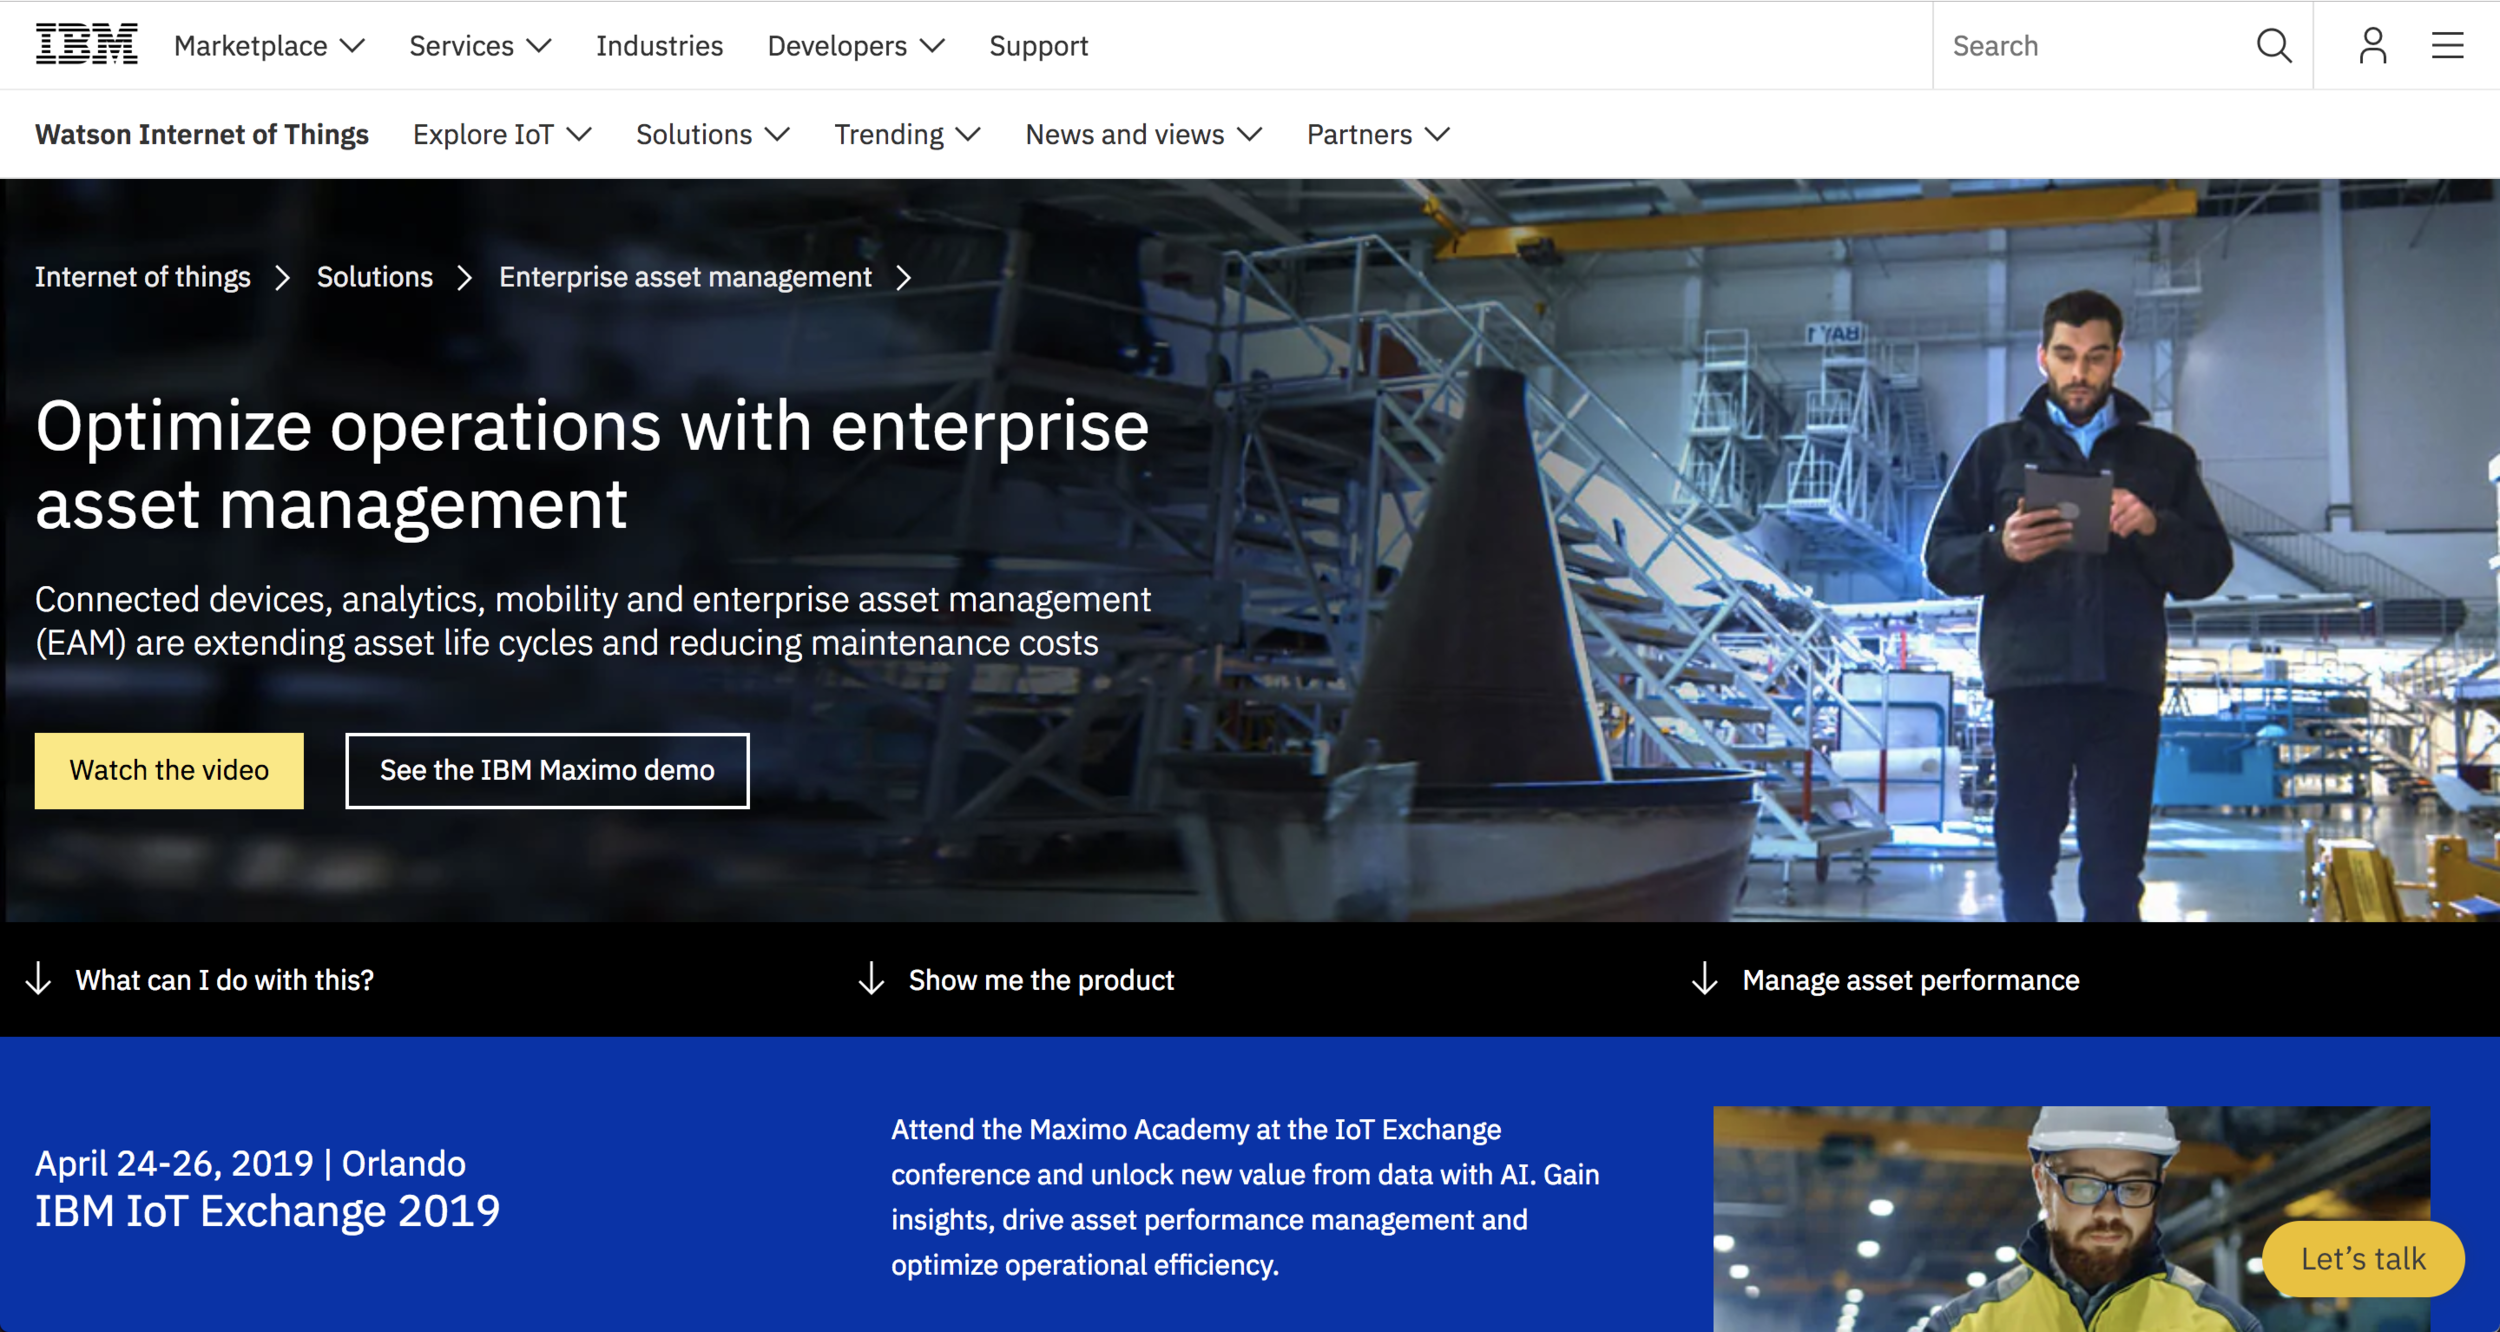Open the hard-hat worker thumbnail image
Screen dimensions: 2500x1332
tap(2071, 1219)
